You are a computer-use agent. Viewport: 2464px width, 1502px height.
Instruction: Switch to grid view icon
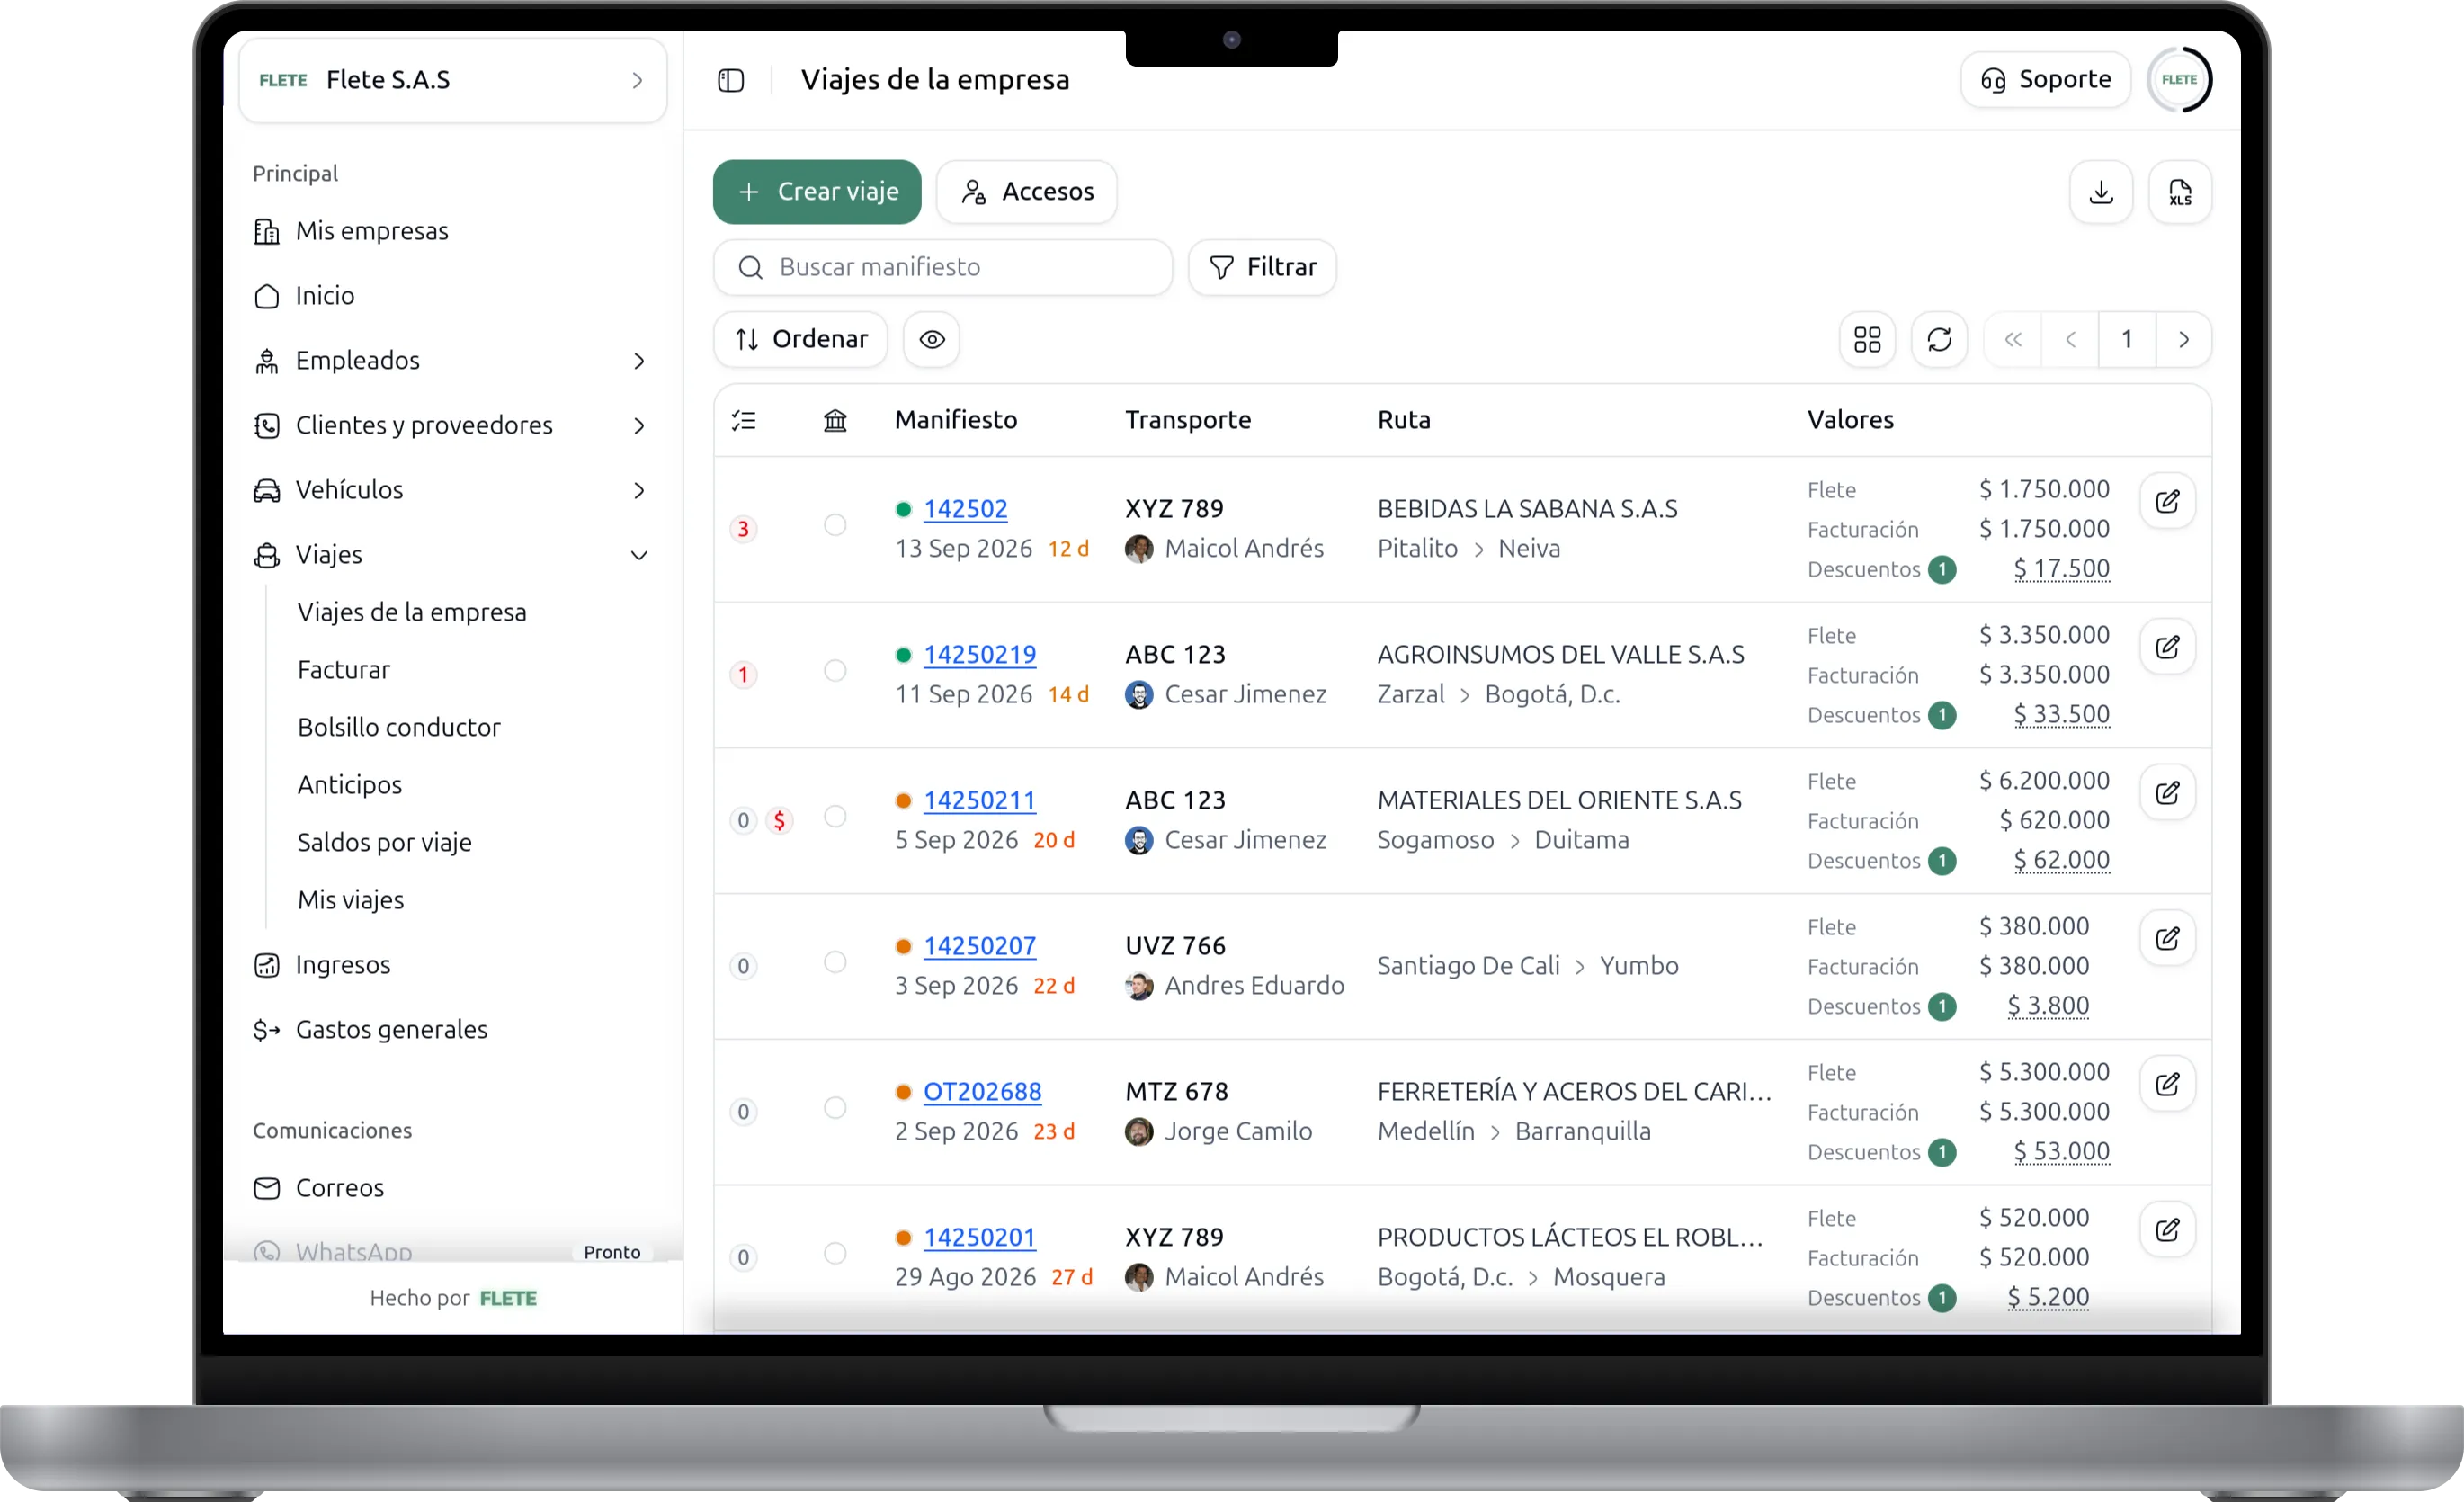point(1867,340)
